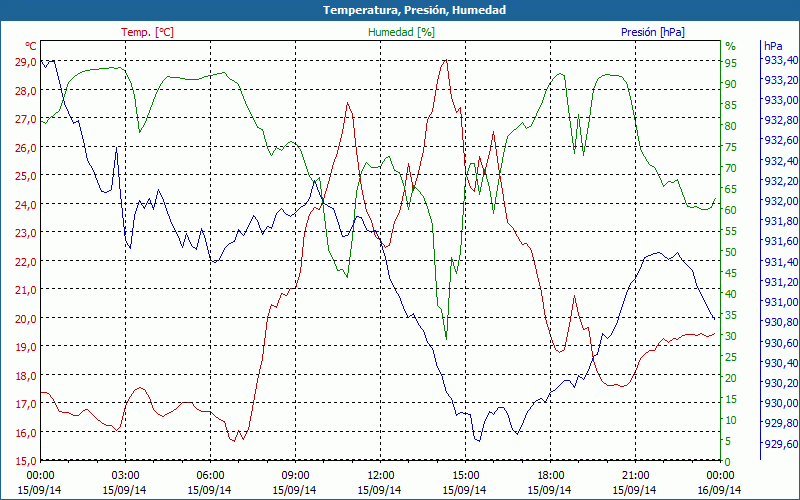Click the humidity axis value '55'

(x=731, y=231)
